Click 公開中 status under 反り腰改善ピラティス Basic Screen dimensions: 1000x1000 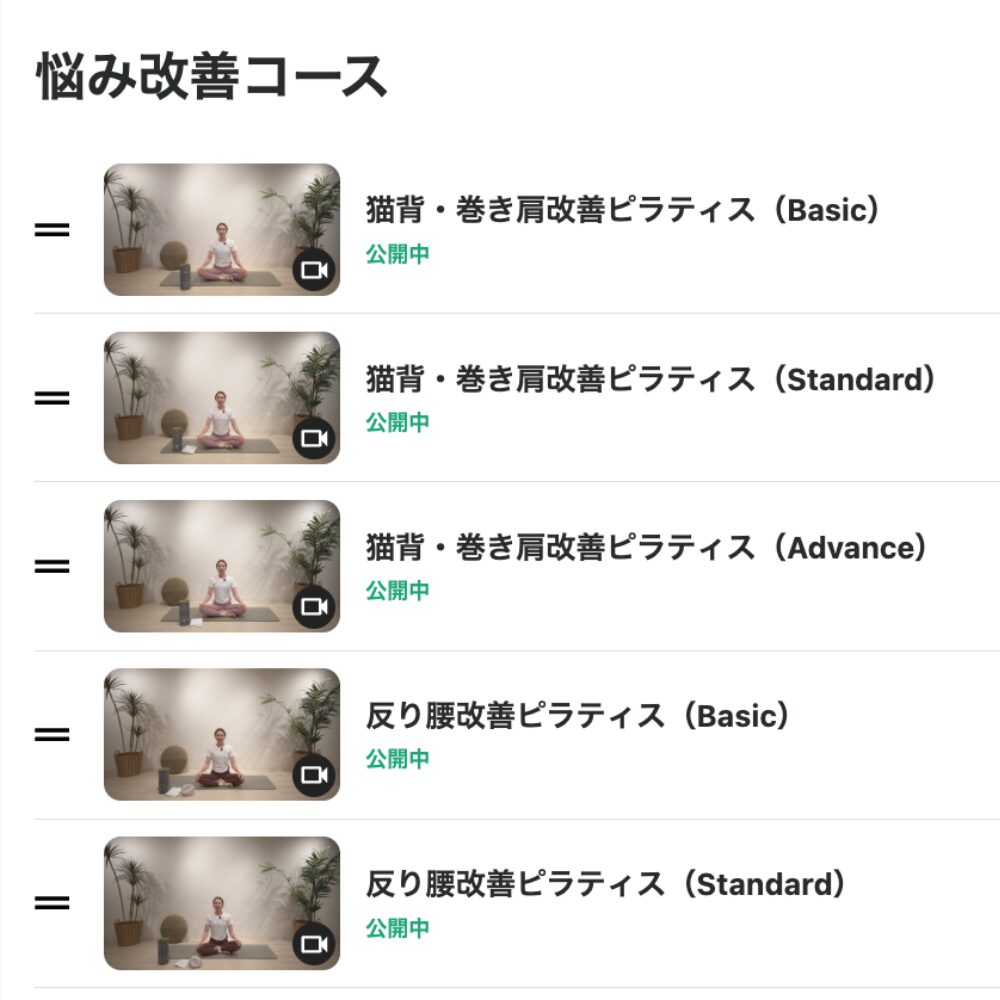397,759
